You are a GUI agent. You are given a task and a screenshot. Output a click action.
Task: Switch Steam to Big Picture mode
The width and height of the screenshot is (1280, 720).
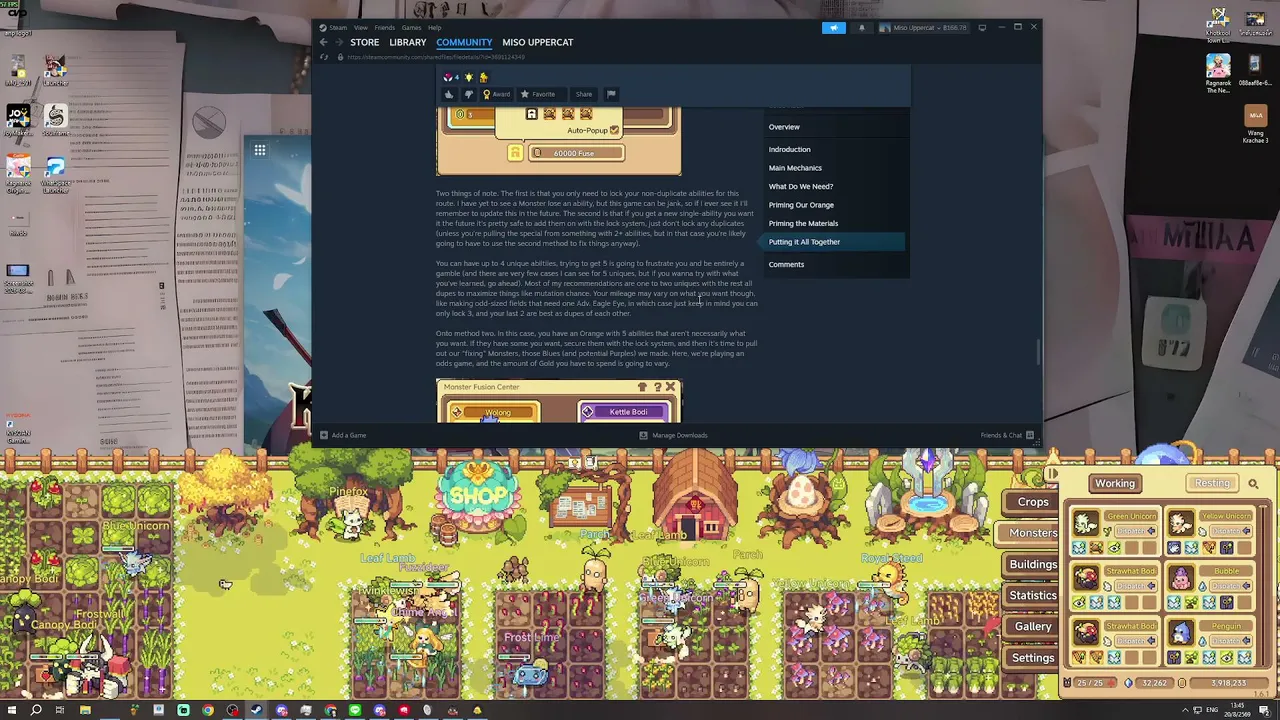(982, 27)
